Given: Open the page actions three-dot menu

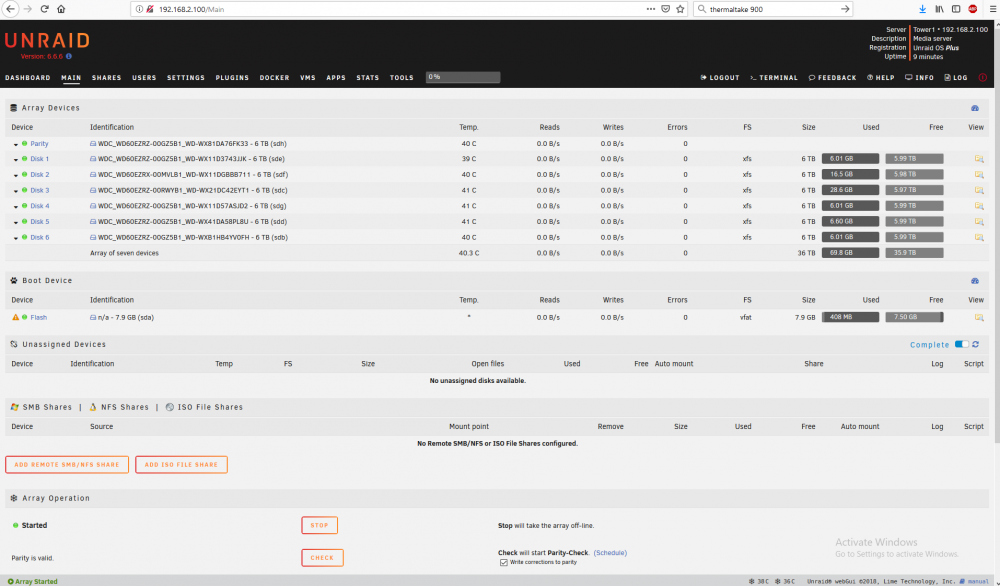Looking at the screenshot, I should point(651,9).
